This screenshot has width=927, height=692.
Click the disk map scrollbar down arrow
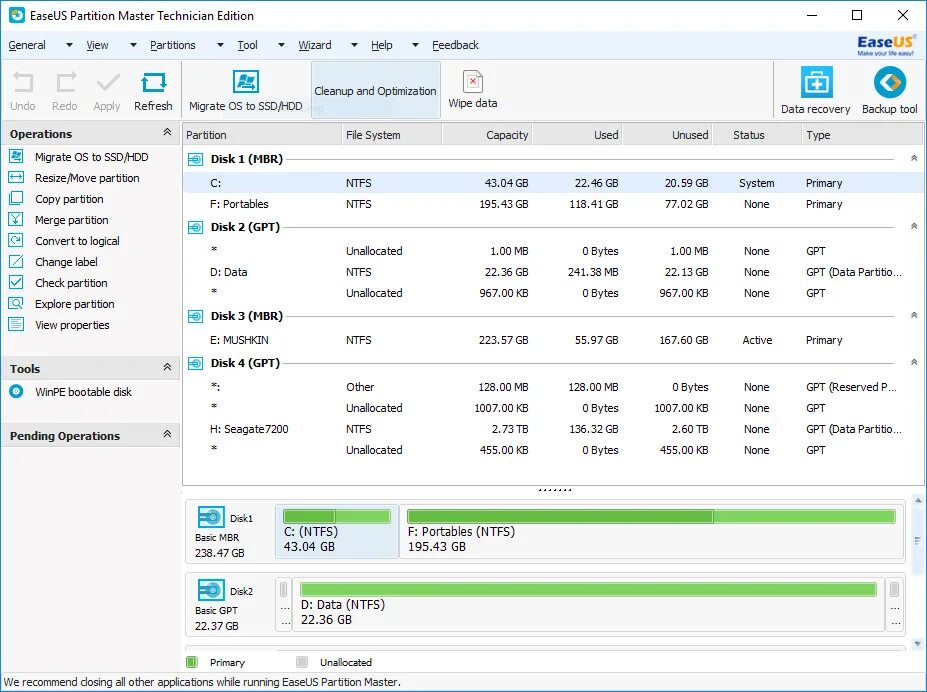pyautogui.click(x=918, y=644)
